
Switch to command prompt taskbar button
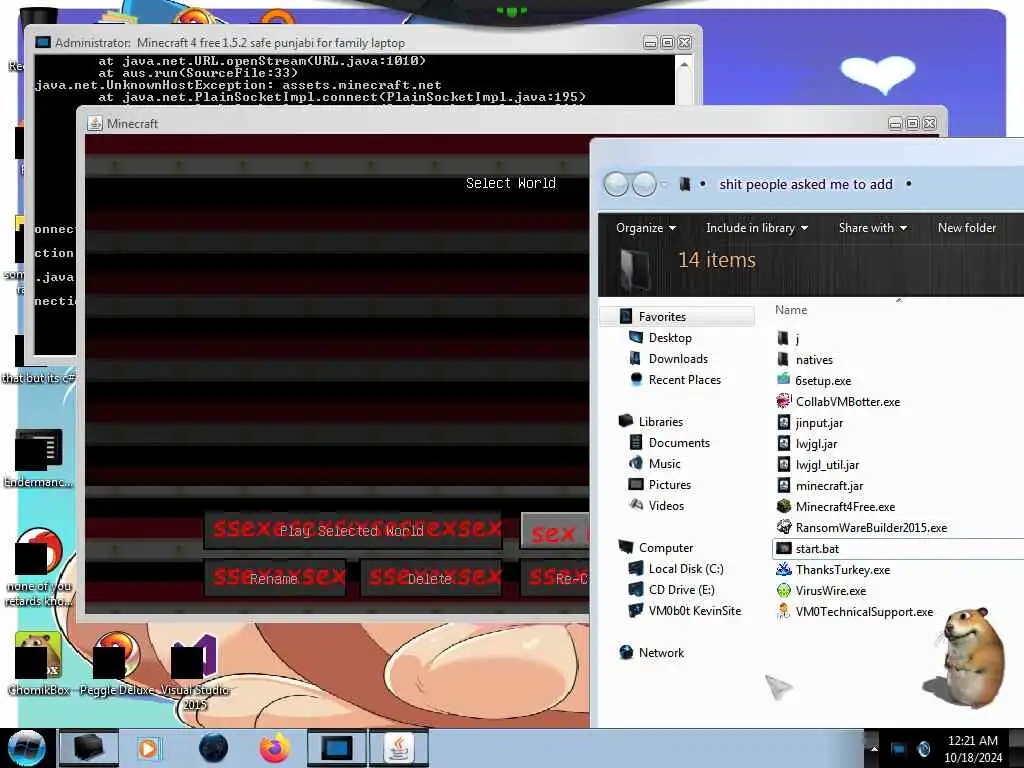point(337,748)
